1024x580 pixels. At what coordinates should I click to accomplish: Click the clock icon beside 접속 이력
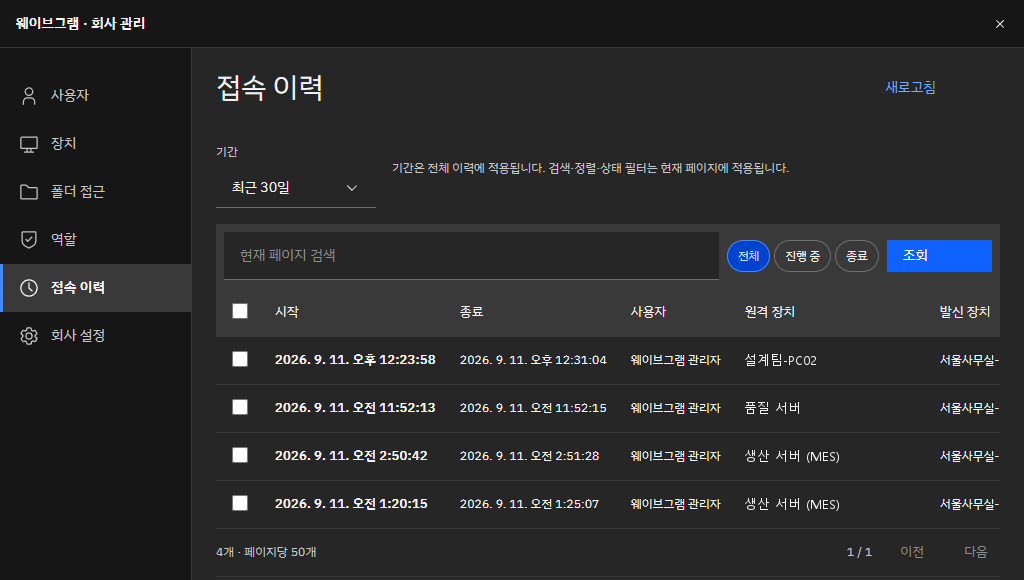[x=29, y=287]
